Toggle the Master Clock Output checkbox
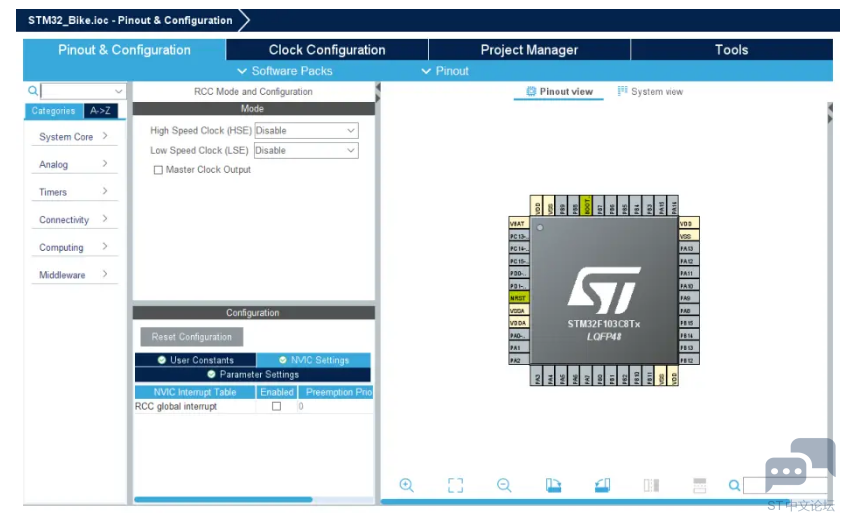The width and height of the screenshot is (844, 521). click(158, 170)
